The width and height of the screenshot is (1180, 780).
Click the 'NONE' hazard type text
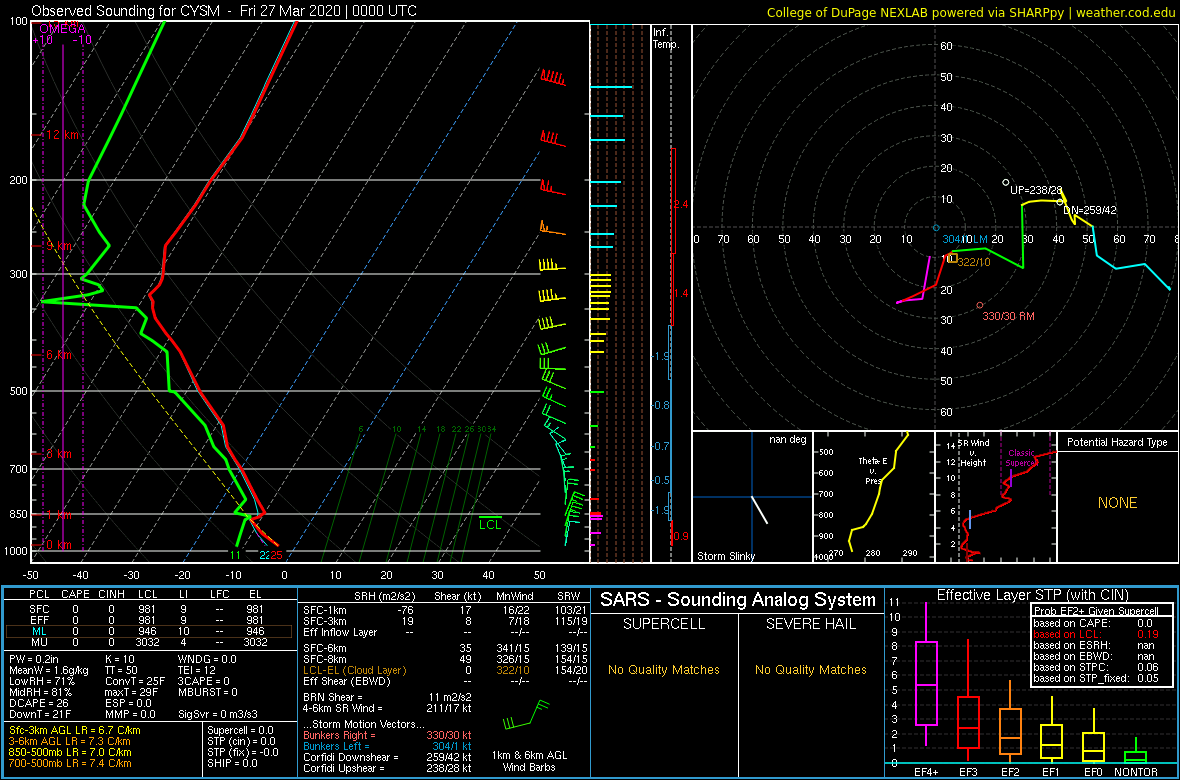click(1117, 503)
